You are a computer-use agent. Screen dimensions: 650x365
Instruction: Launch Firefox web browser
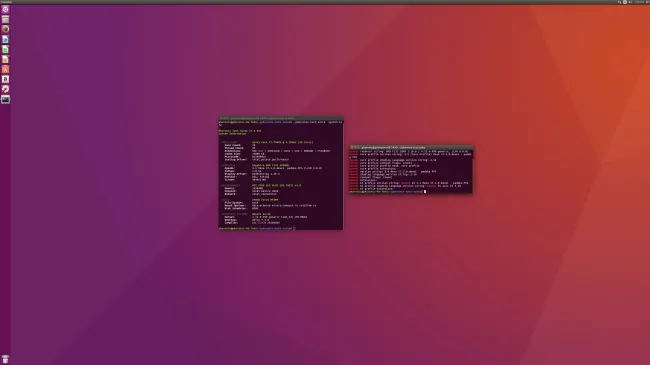5,29
